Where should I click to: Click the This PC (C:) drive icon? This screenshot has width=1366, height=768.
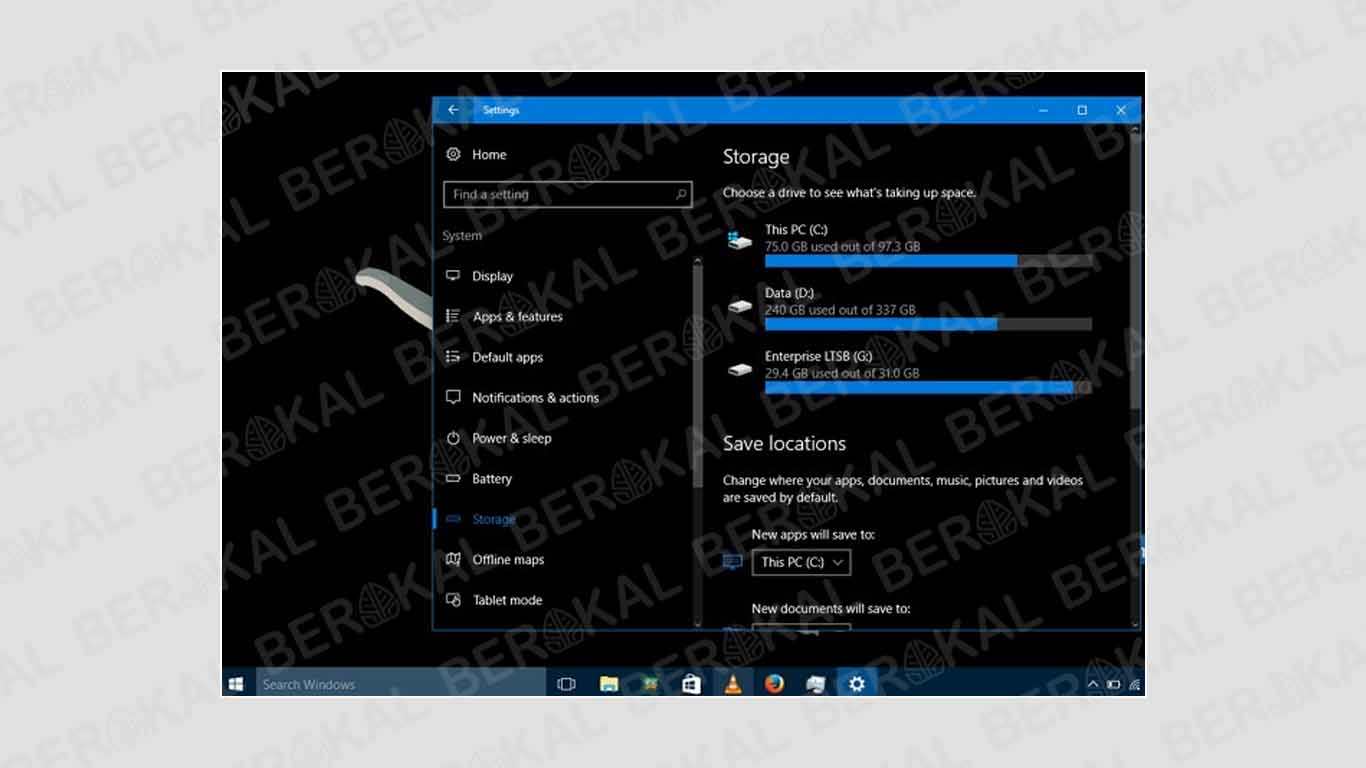click(740, 240)
